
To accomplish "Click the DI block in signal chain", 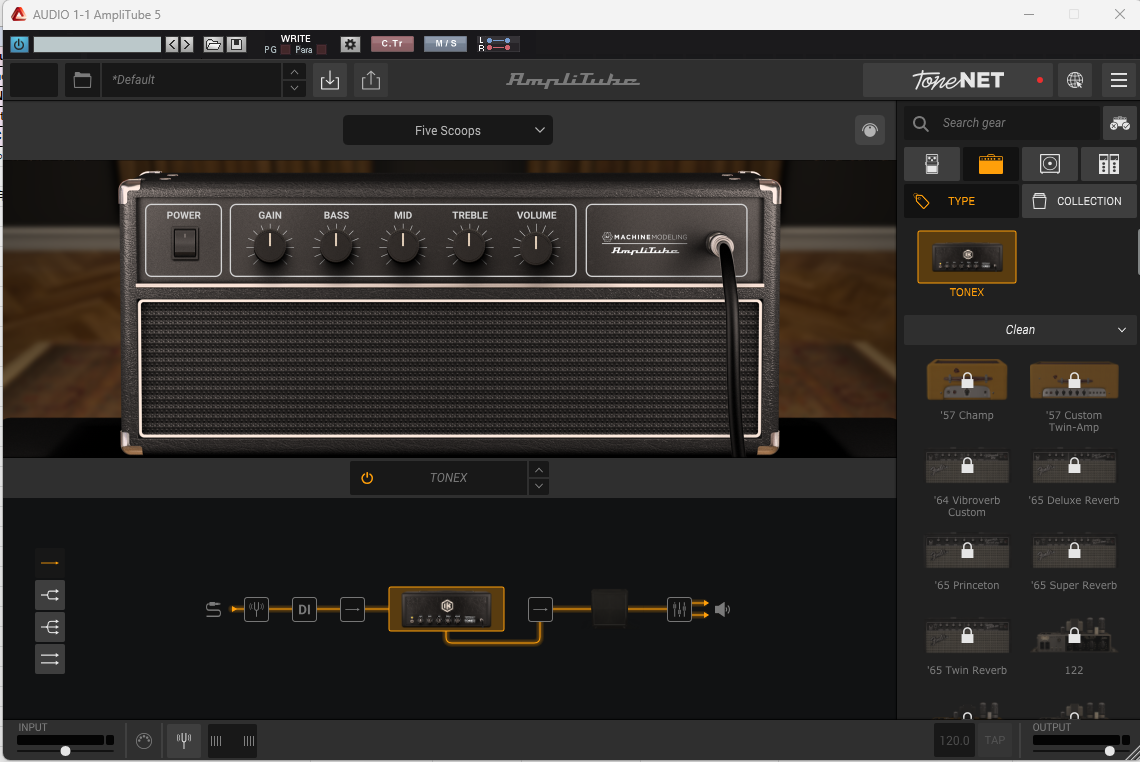I will [x=304, y=609].
